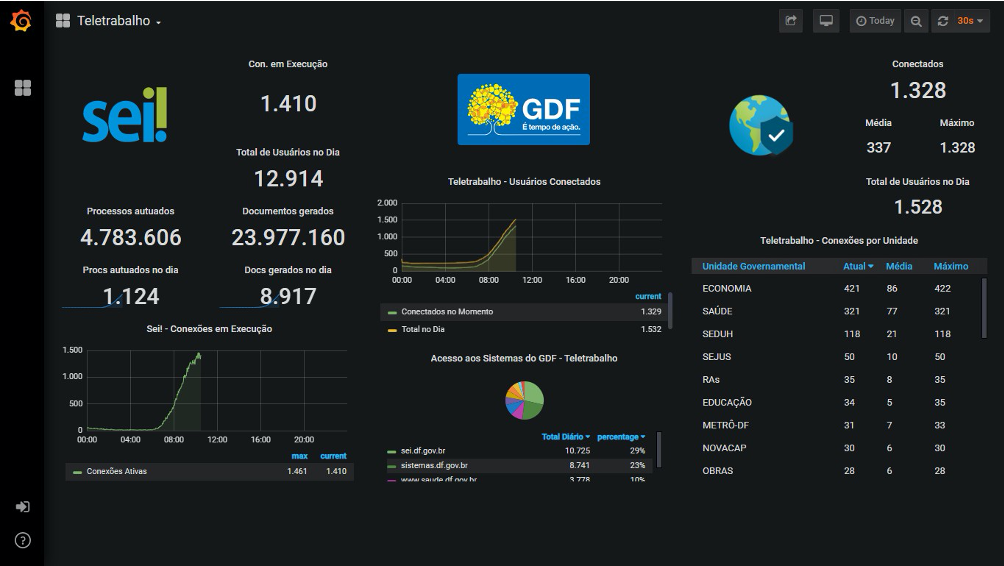The image size is (1004, 566).
Task: Change sei.df.gov.br legend color swatch
Action: click(x=392, y=451)
